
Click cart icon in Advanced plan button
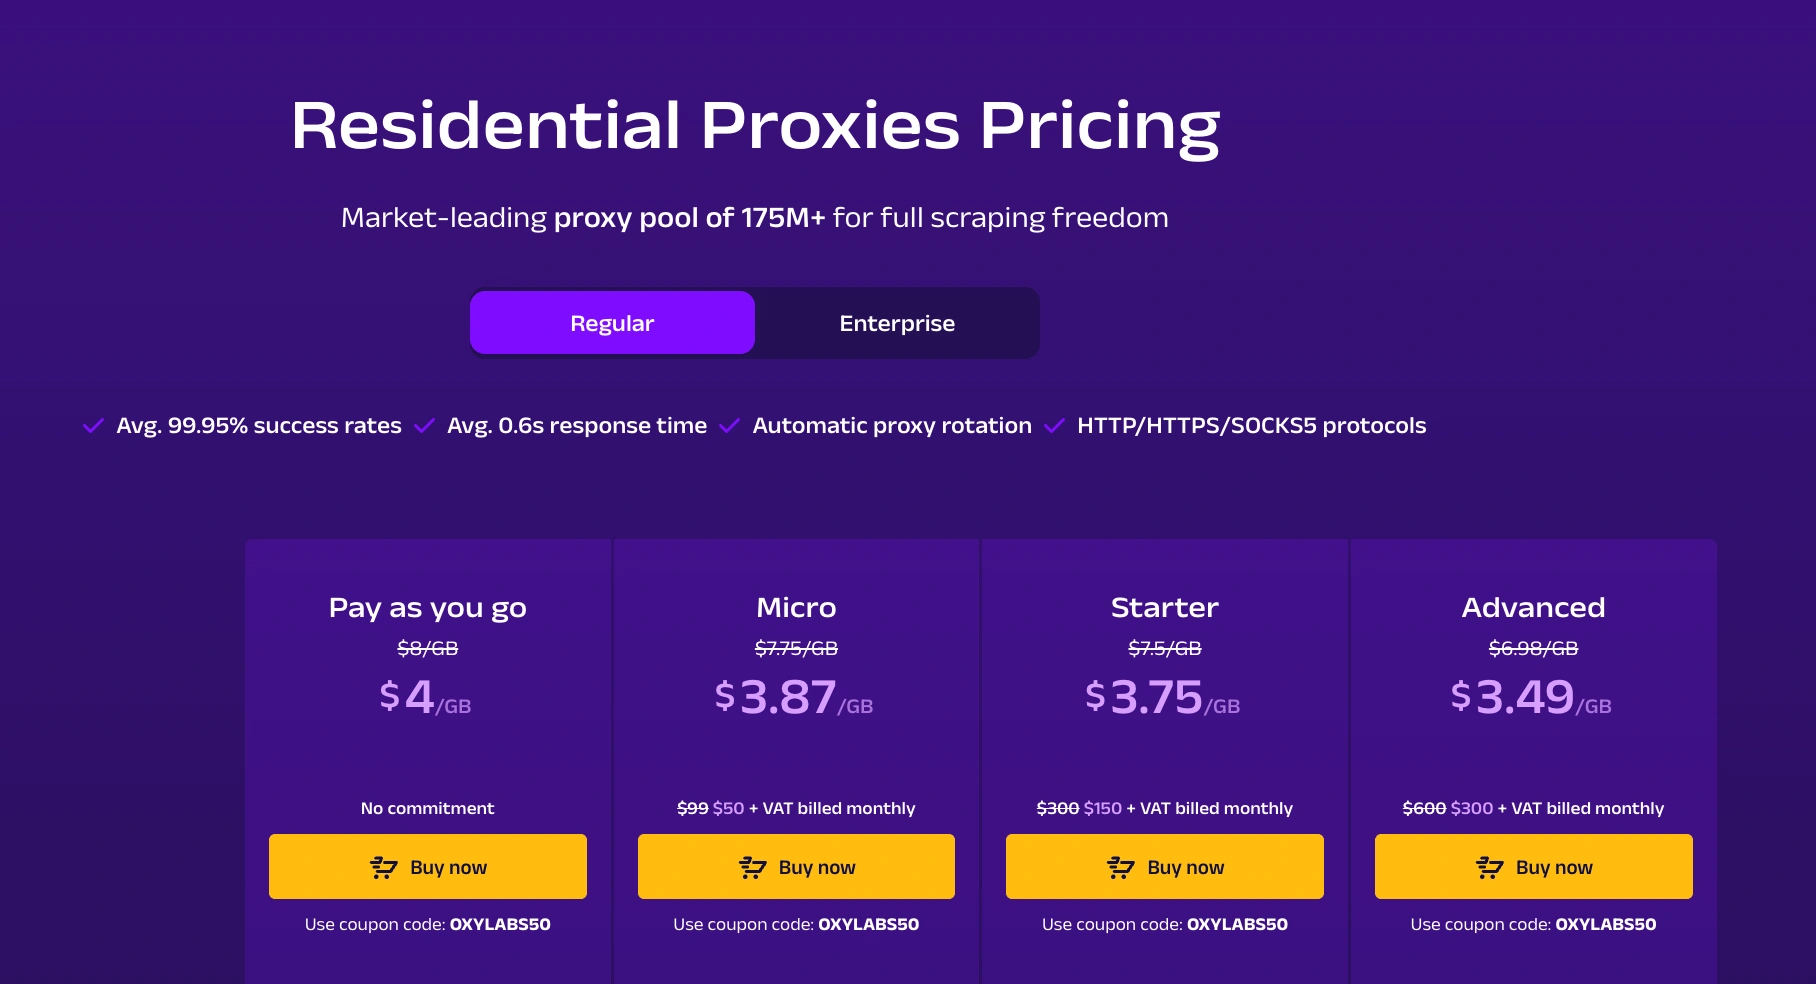(1489, 867)
